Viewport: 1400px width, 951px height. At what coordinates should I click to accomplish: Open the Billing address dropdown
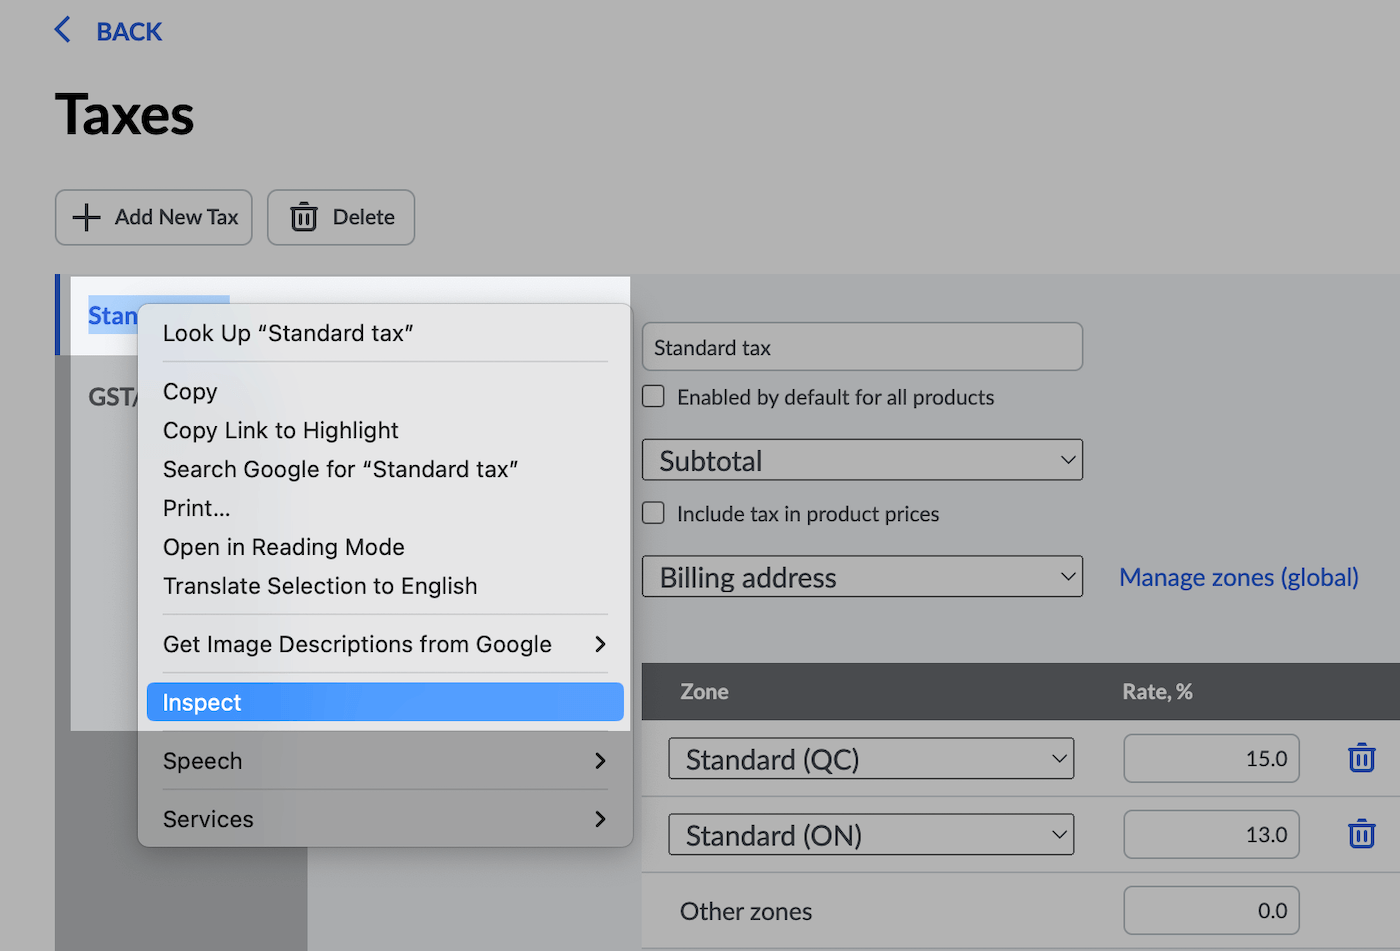point(862,577)
